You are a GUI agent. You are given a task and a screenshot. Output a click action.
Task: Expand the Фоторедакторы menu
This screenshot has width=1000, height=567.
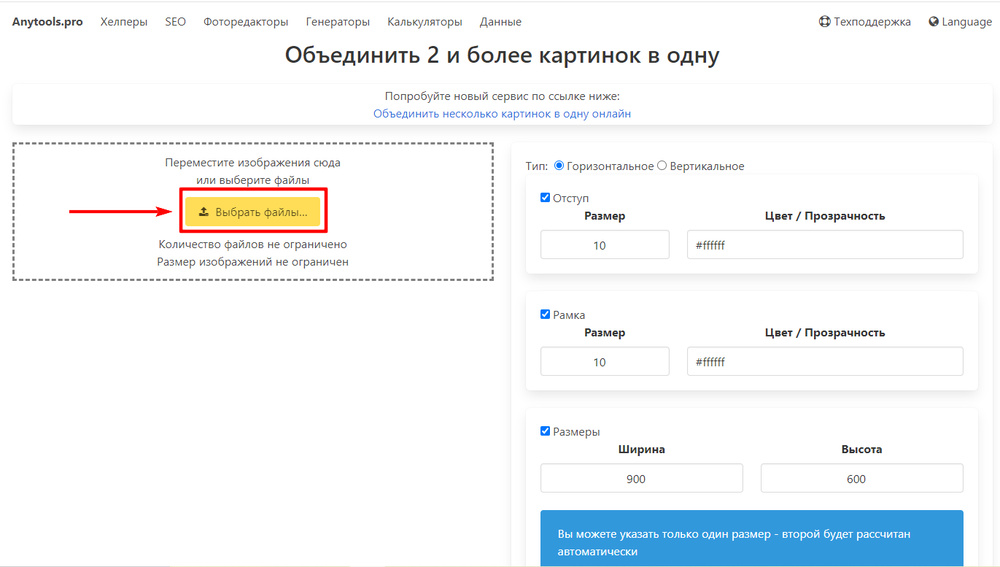pyautogui.click(x=245, y=22)
